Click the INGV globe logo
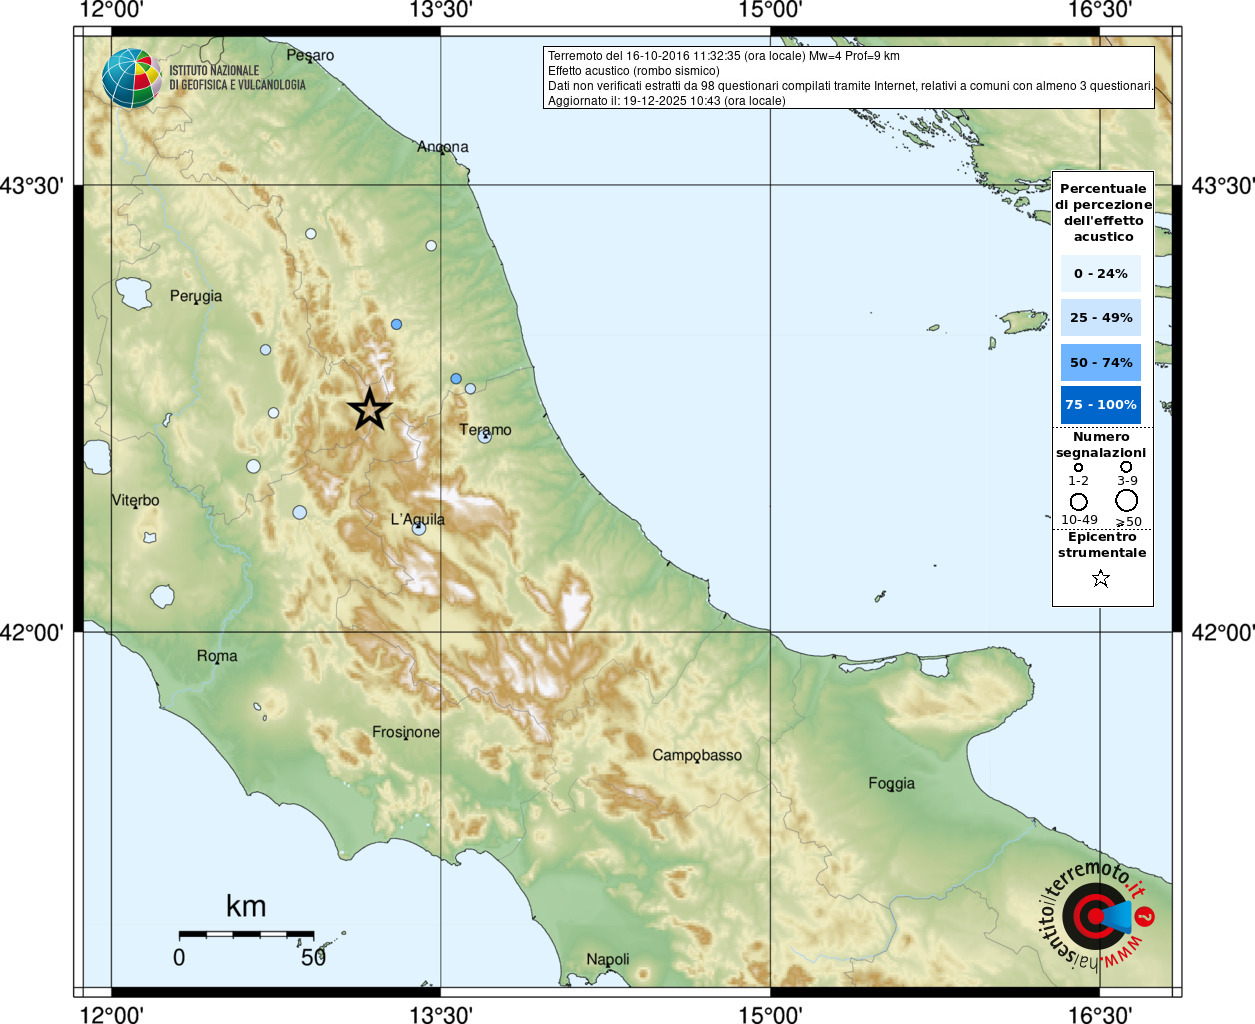This screenshot has width=1255, height=1024. (131, 79)
